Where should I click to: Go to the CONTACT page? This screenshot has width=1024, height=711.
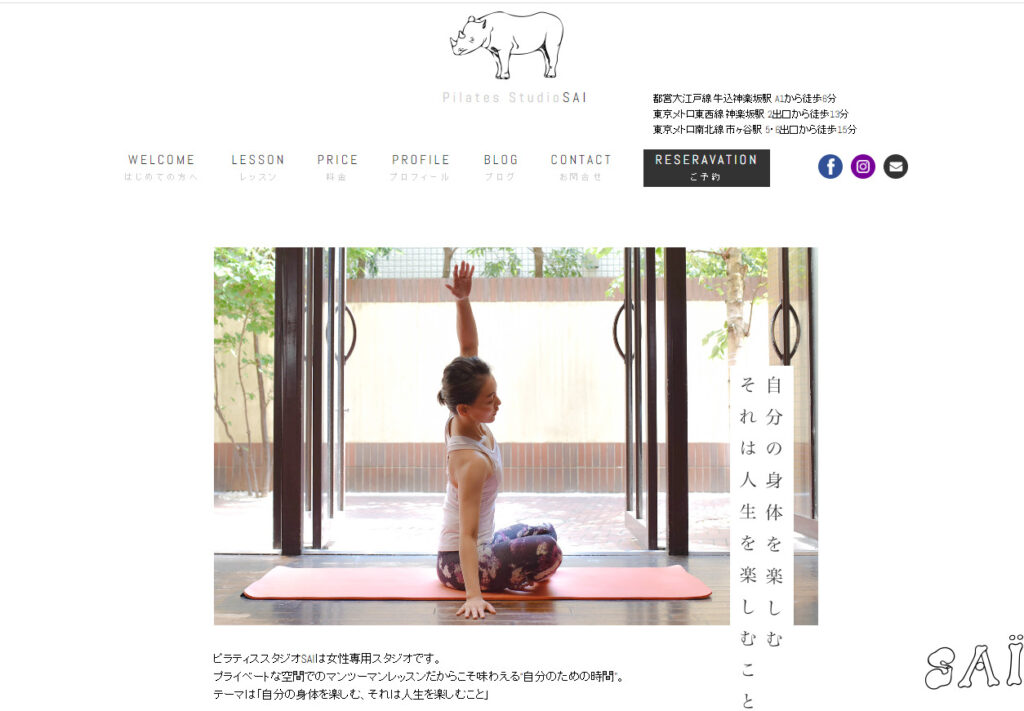pos(581,167)
